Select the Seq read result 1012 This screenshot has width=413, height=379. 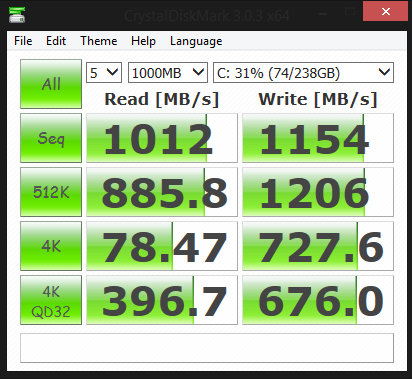[x=162, y=138]
